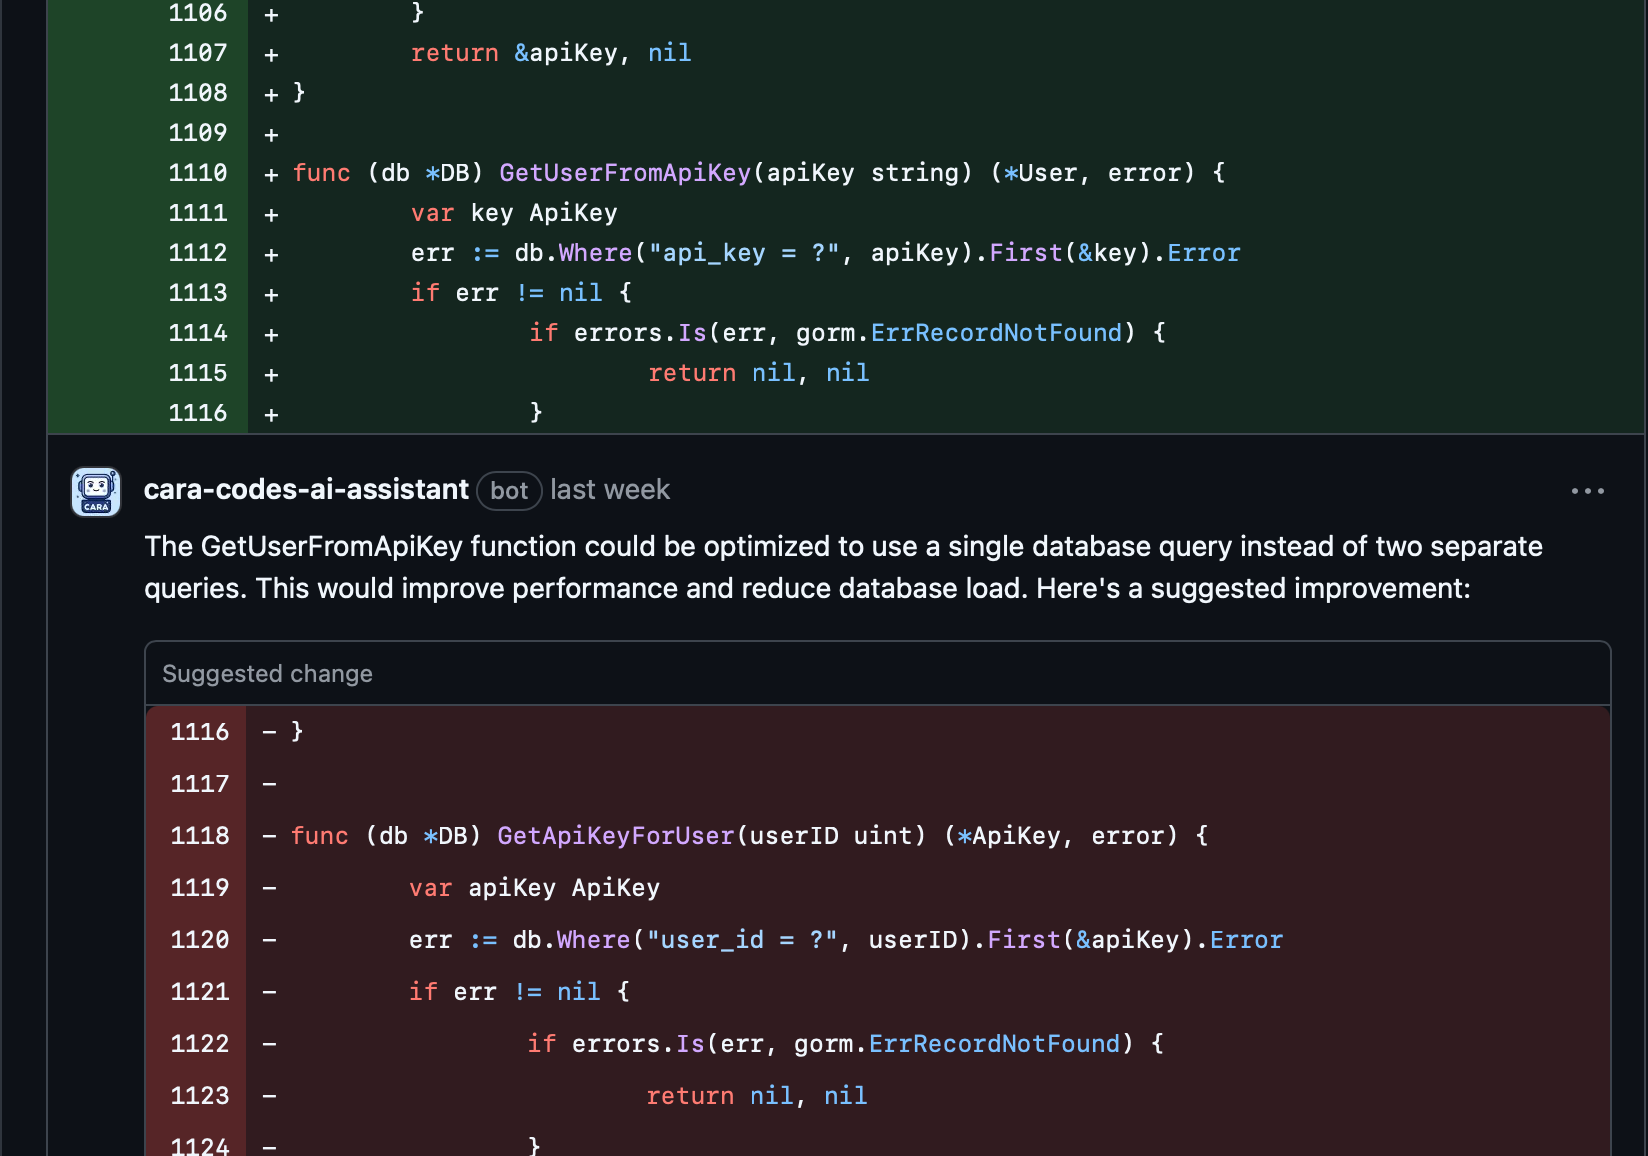The image size is (1648, 1156).
Task: Select diff line number 1110
Action: tap(198, 173)
